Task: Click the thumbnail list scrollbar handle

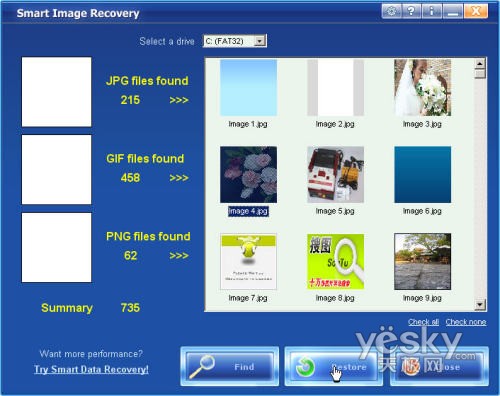Action: click(x=480, y=74)
